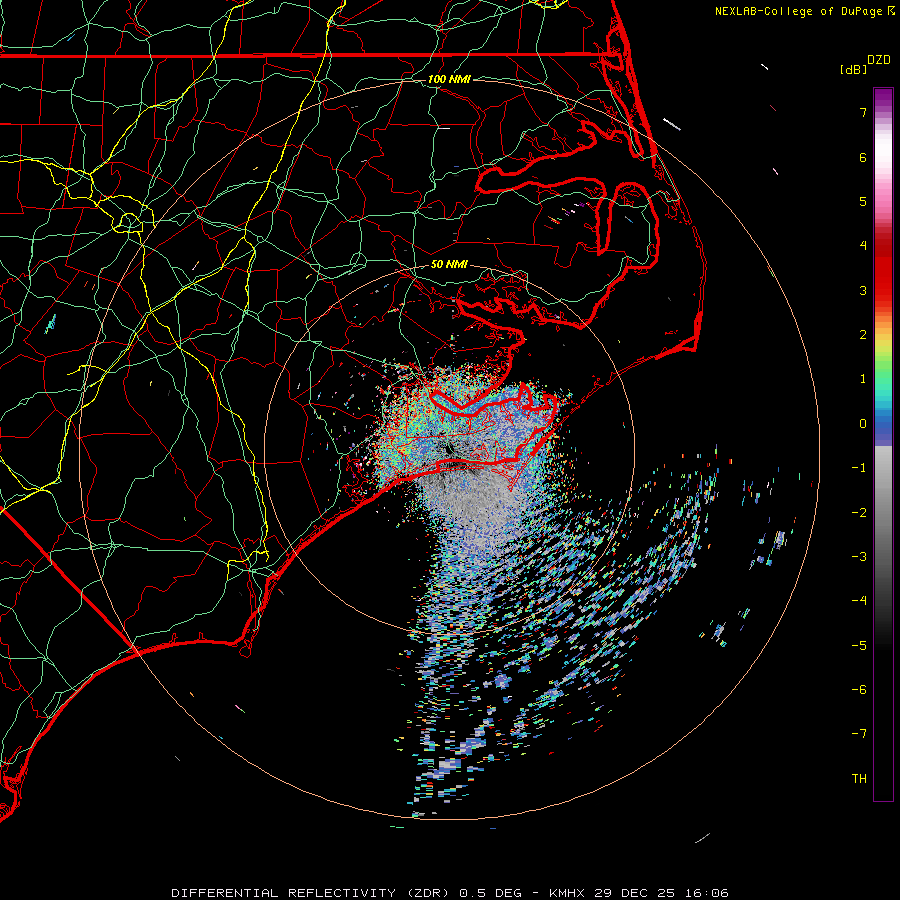The height and width of the screenshot is (900, 900).
Task: Click the -2 value on the scale
Action: [x=859, y=513]
